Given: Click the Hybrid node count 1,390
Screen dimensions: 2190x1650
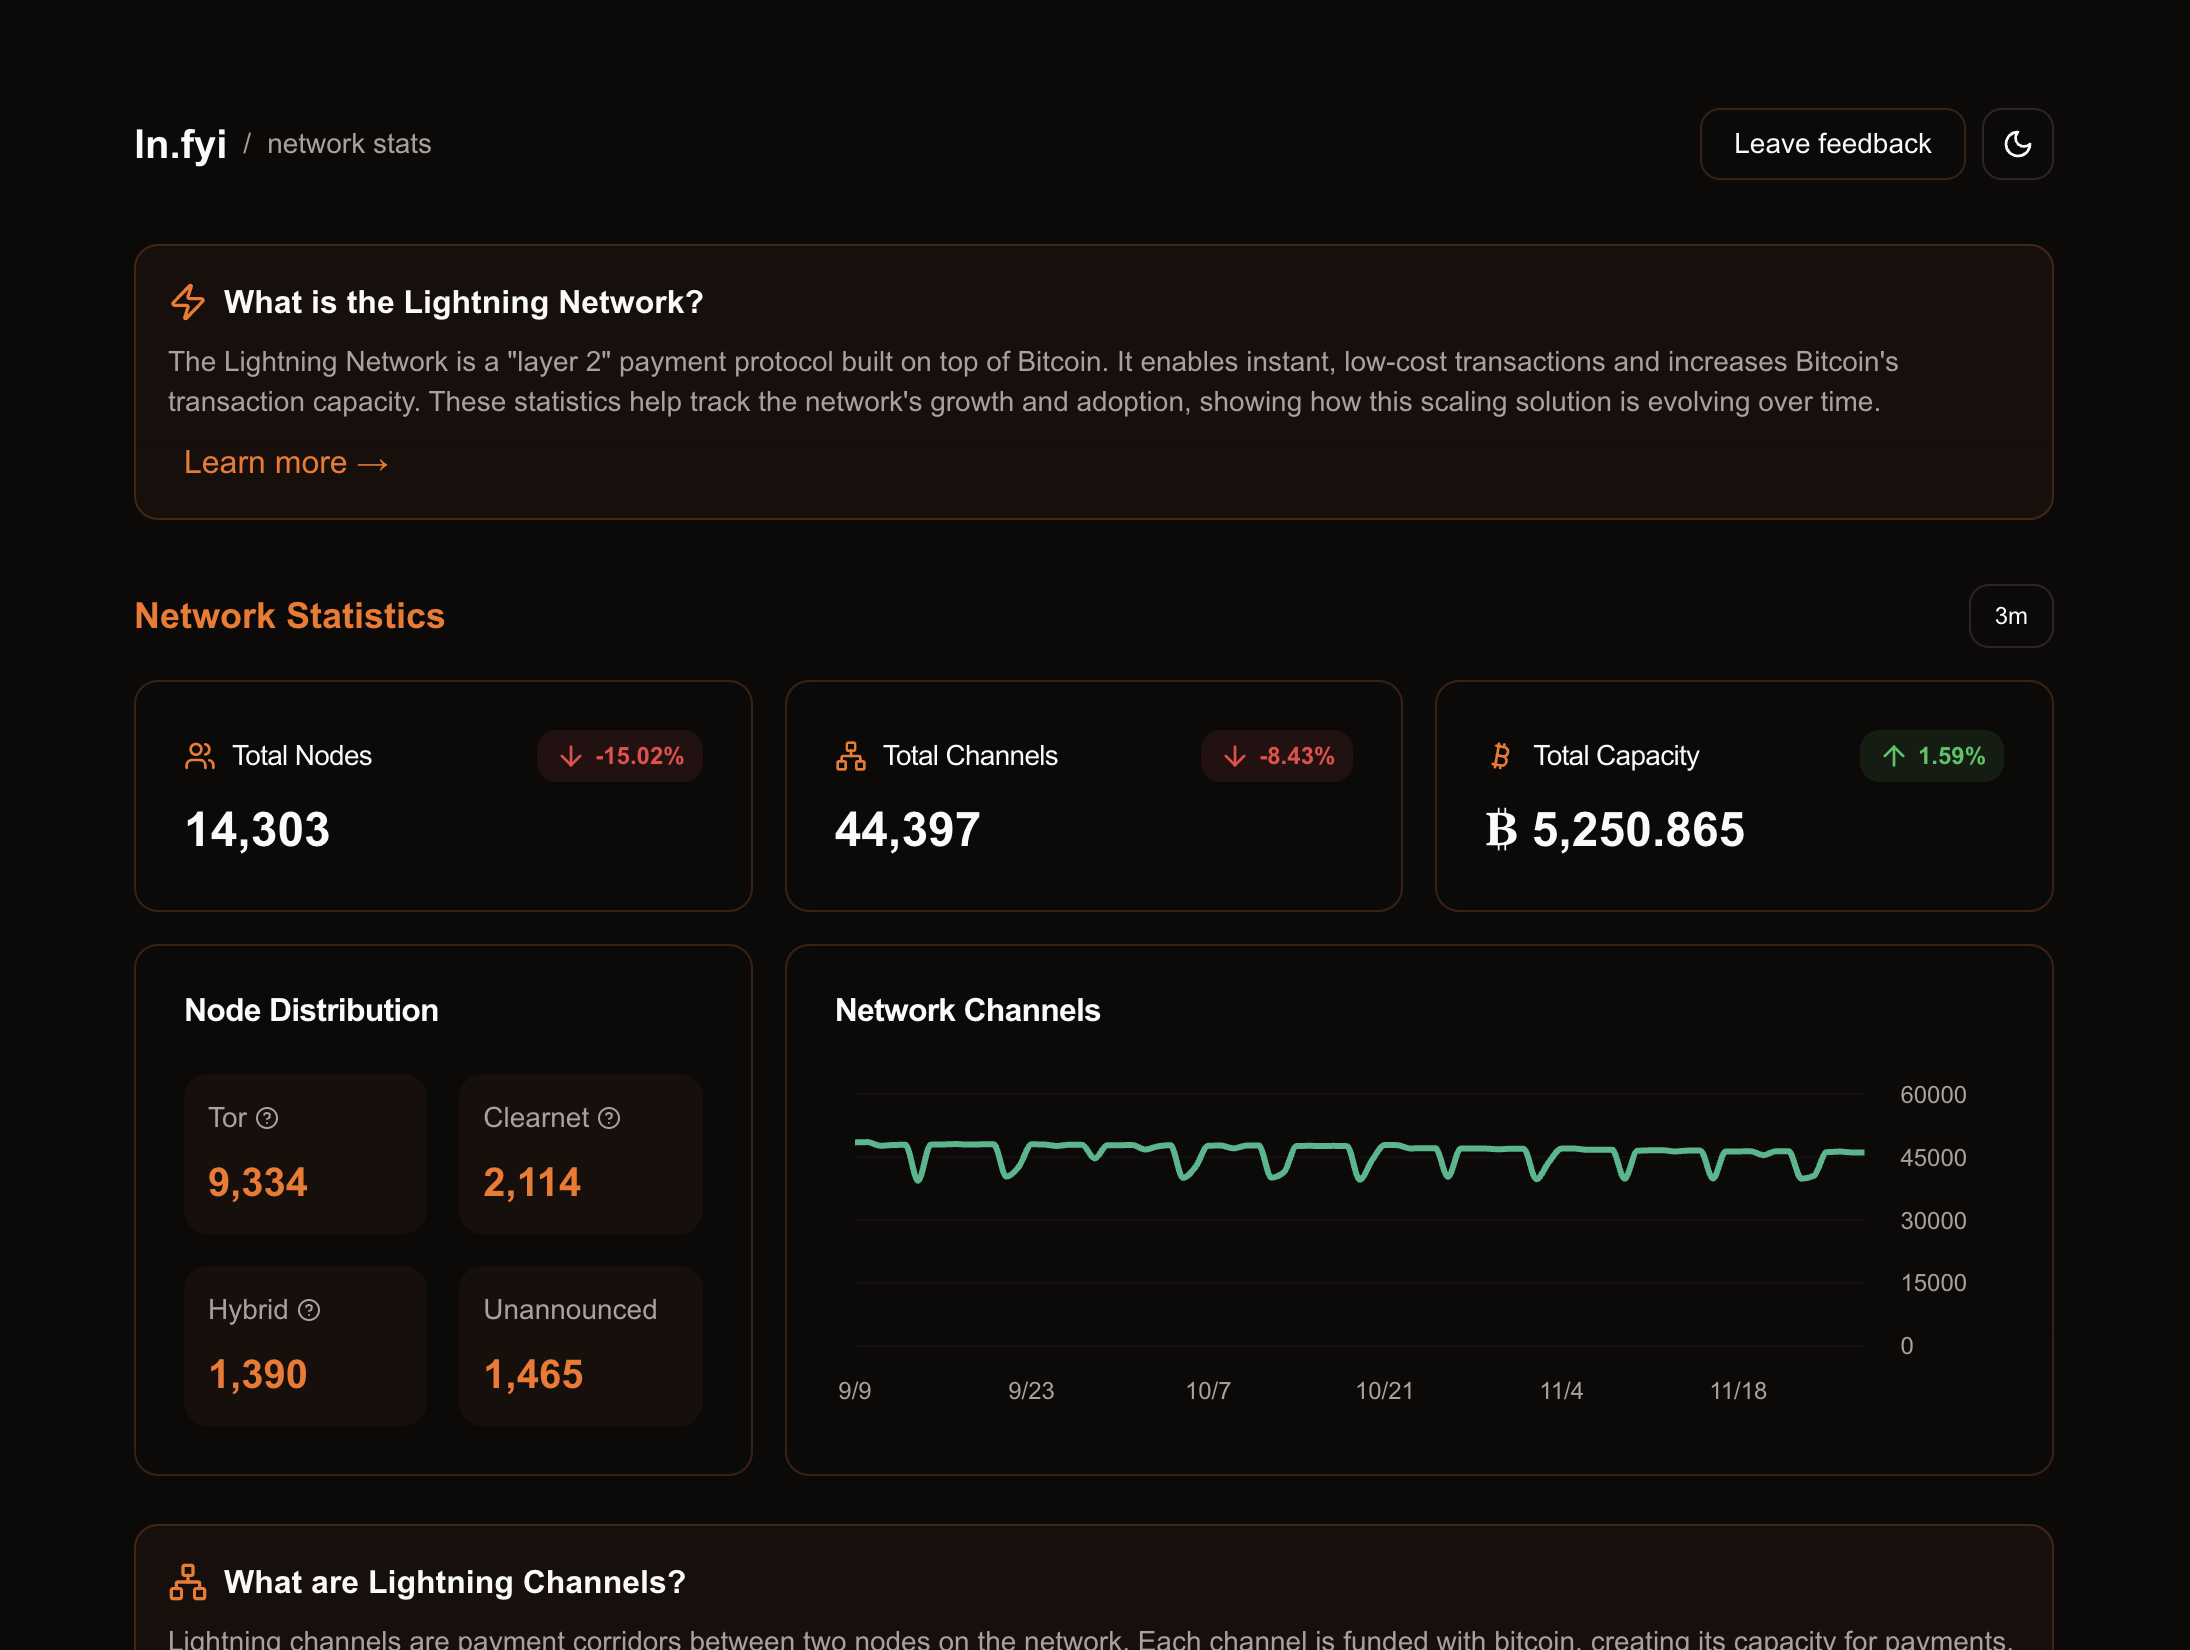Looking at the screenshot, I should [258, 1374].
